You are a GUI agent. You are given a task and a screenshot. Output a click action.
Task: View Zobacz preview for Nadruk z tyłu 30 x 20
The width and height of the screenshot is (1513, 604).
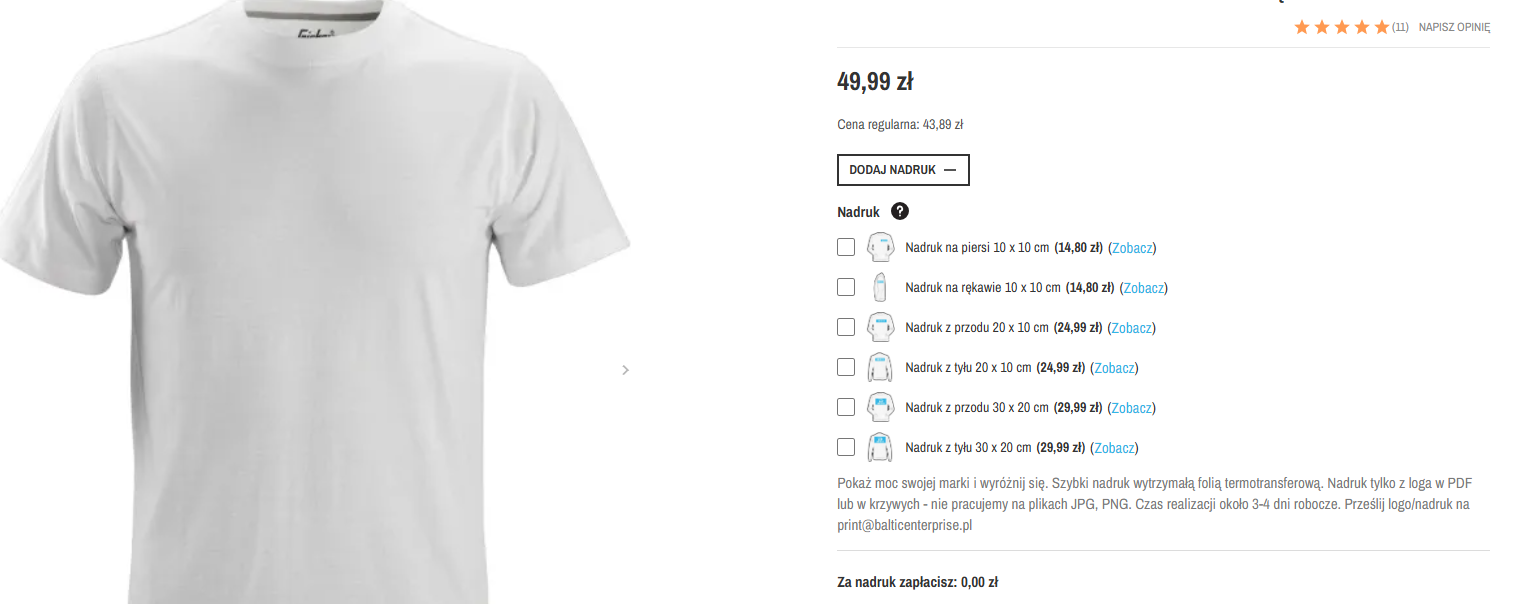point(1116,448)
